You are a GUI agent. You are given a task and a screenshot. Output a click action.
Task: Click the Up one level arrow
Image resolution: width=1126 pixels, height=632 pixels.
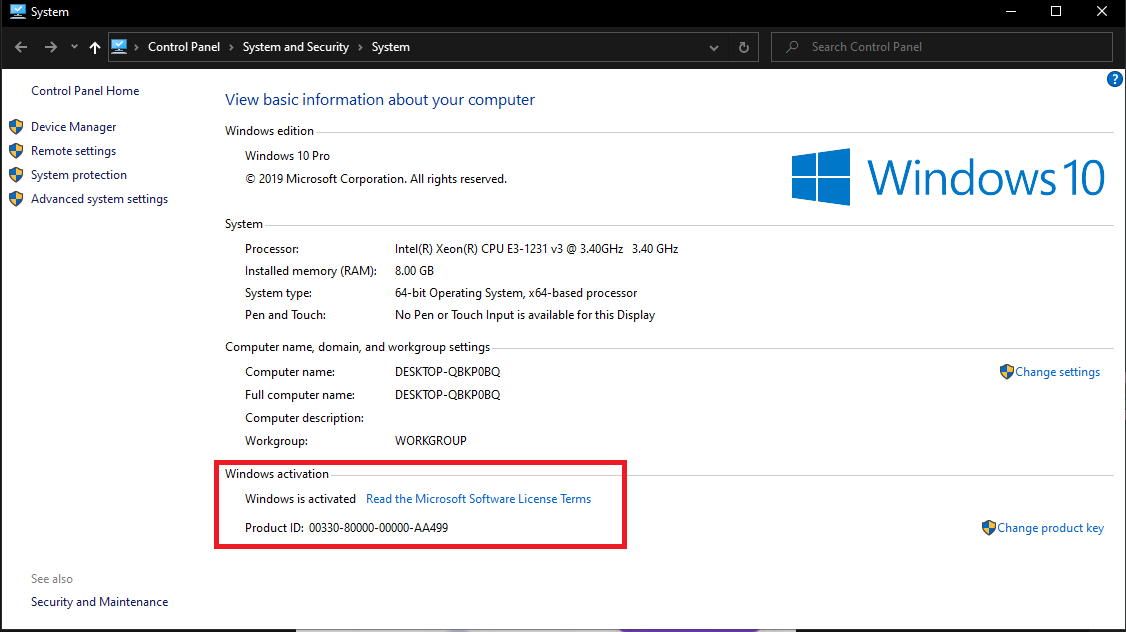click(95, 47)
